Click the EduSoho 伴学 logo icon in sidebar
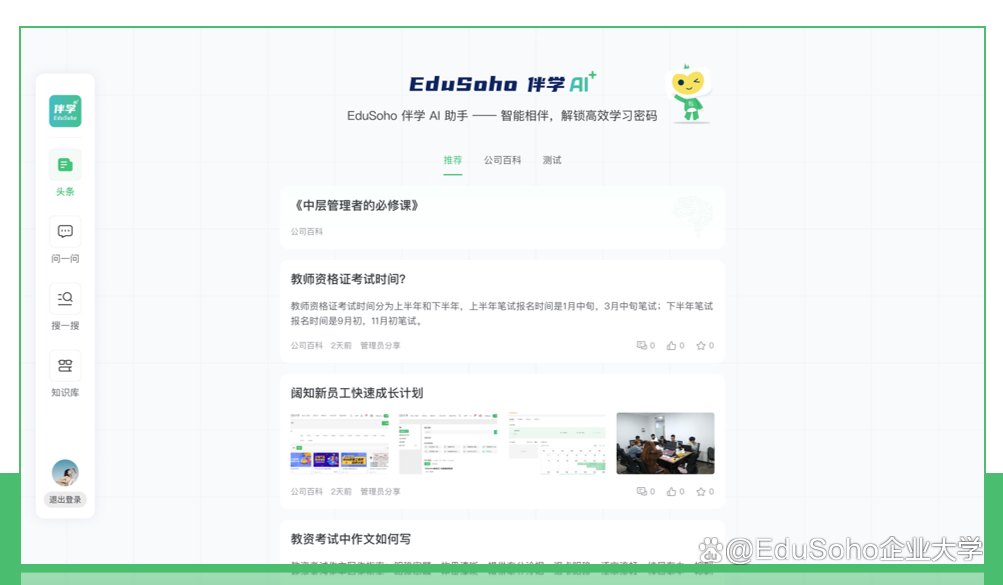 coord(65,111)
